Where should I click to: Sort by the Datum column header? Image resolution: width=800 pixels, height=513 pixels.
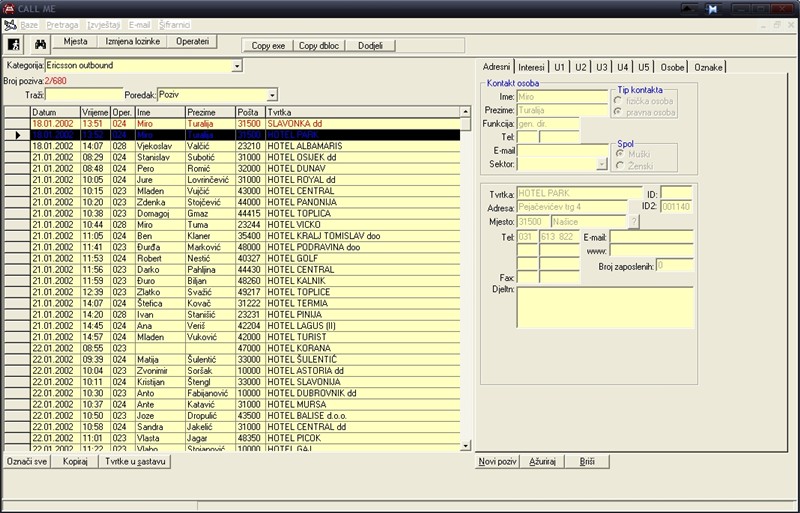coord(55,112)
